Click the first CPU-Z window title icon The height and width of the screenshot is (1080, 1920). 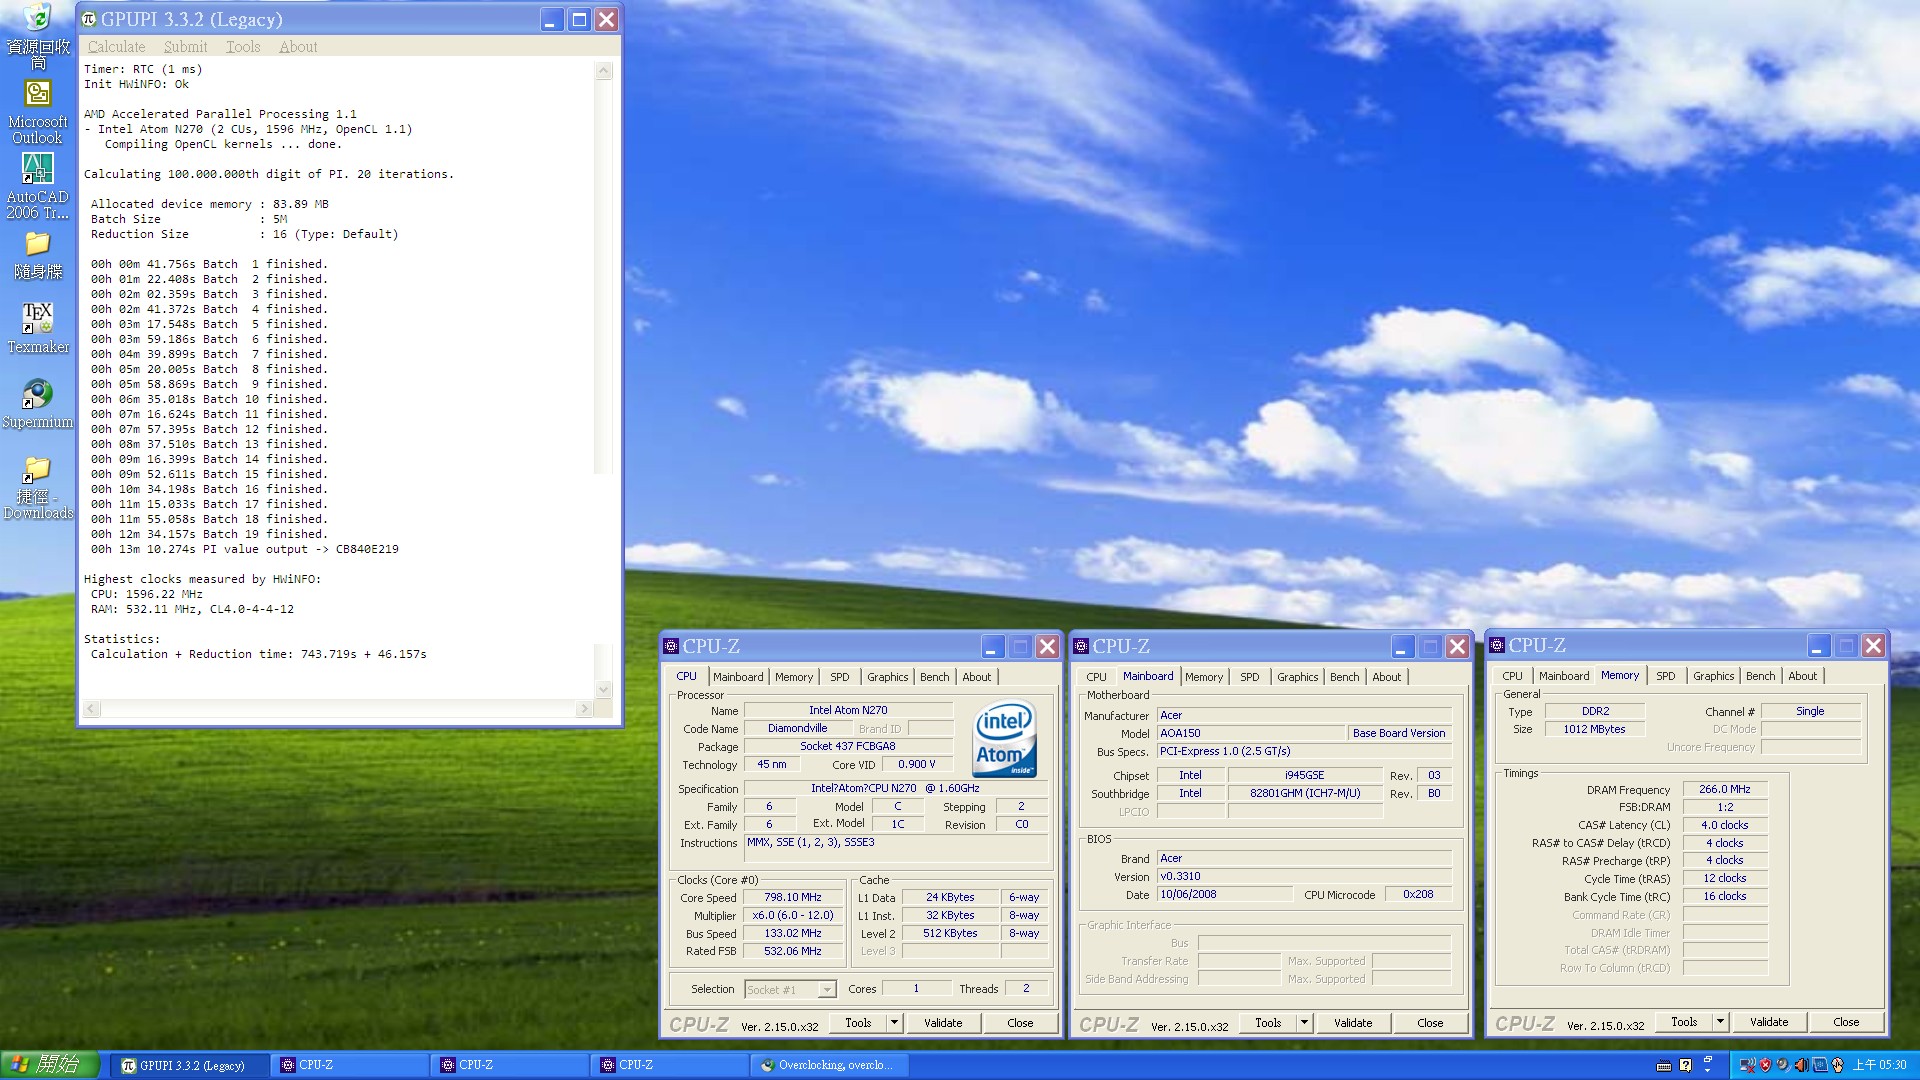[x=671, y=646]
